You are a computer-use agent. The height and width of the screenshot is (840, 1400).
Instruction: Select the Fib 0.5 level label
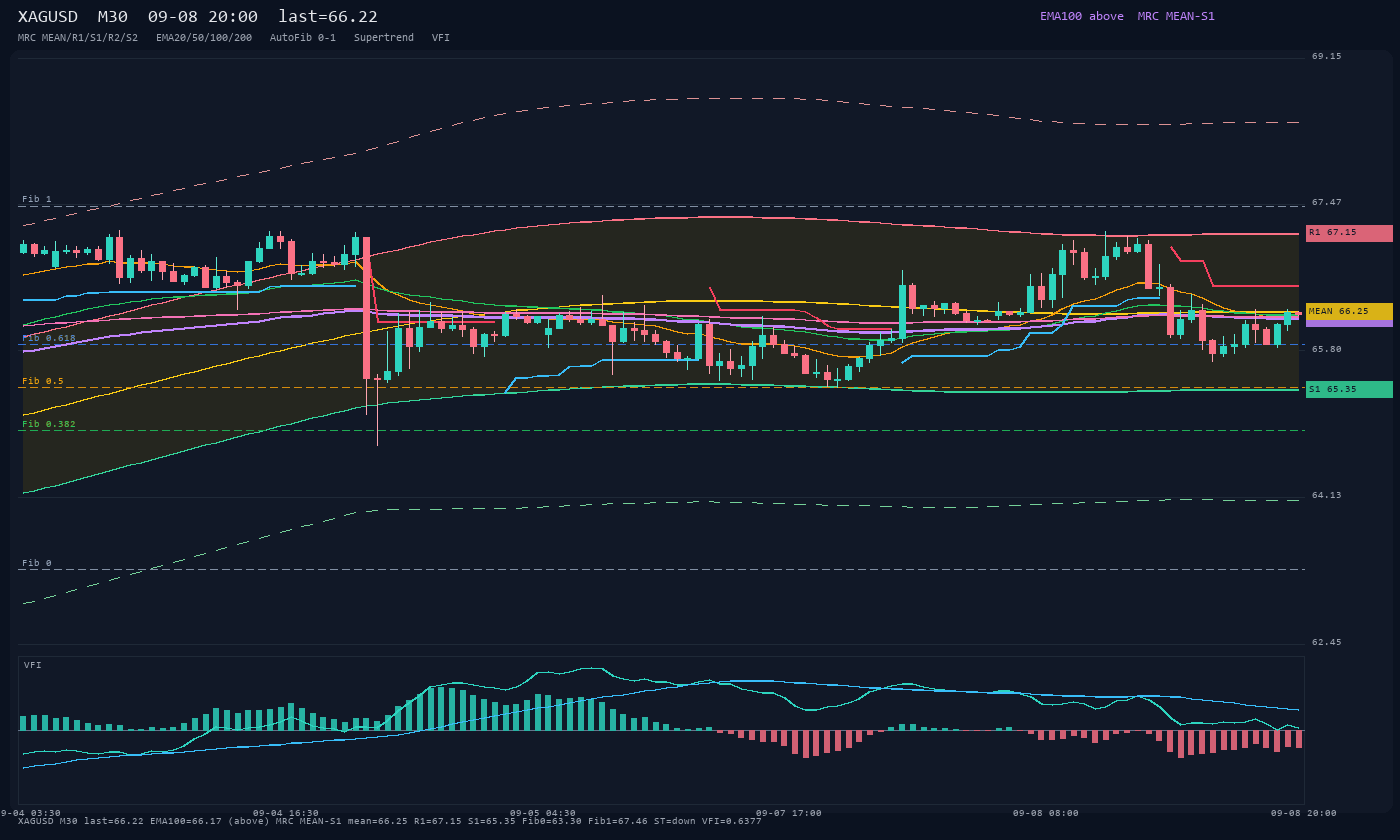pyautogui.click(x=43, y=381)
